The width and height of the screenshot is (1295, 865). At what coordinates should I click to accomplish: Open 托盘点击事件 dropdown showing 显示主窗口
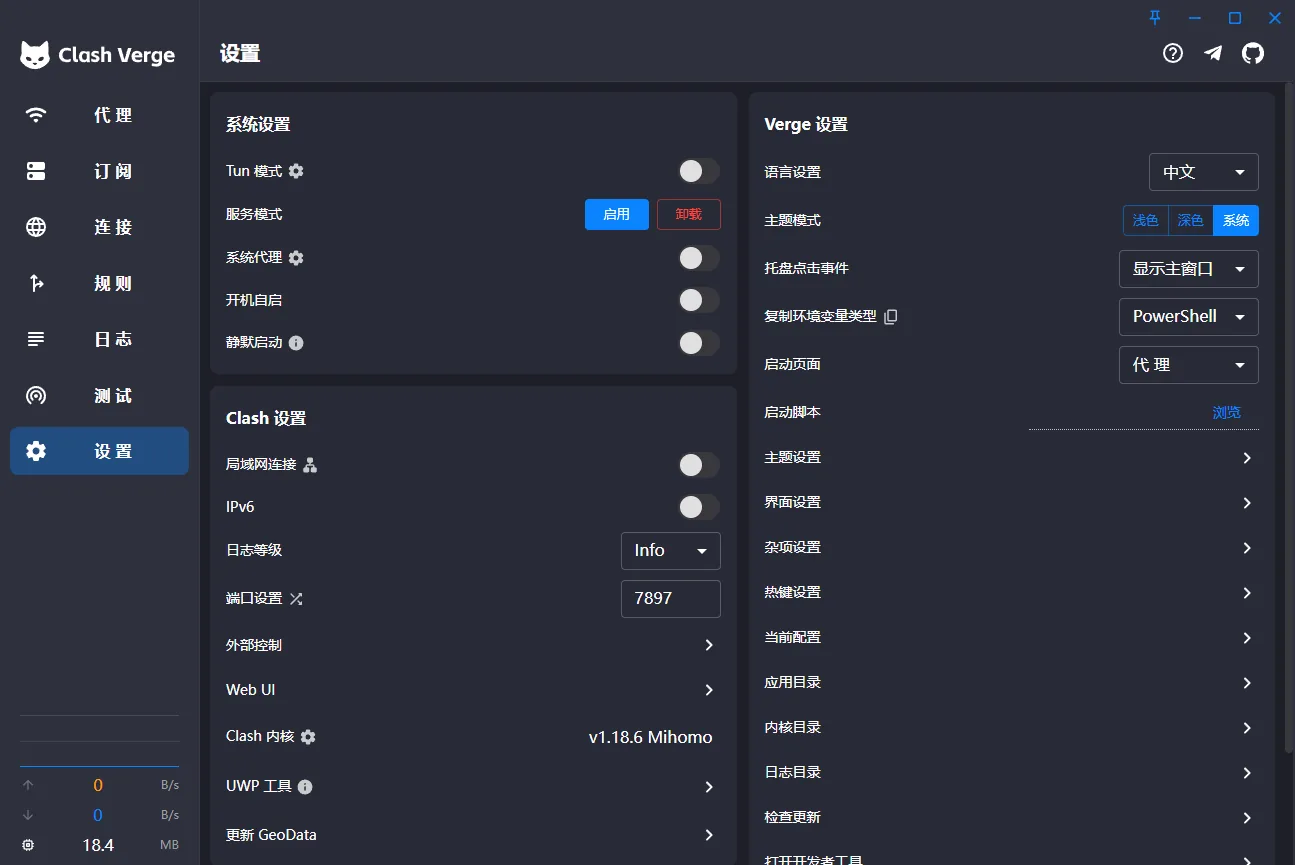click(1189, 269)
